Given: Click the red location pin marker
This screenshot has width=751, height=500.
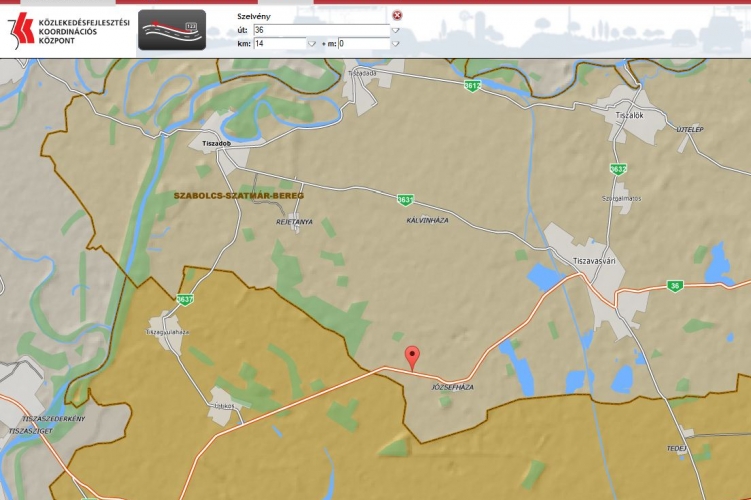Looking at the screenshot, I should pos(412,358).
